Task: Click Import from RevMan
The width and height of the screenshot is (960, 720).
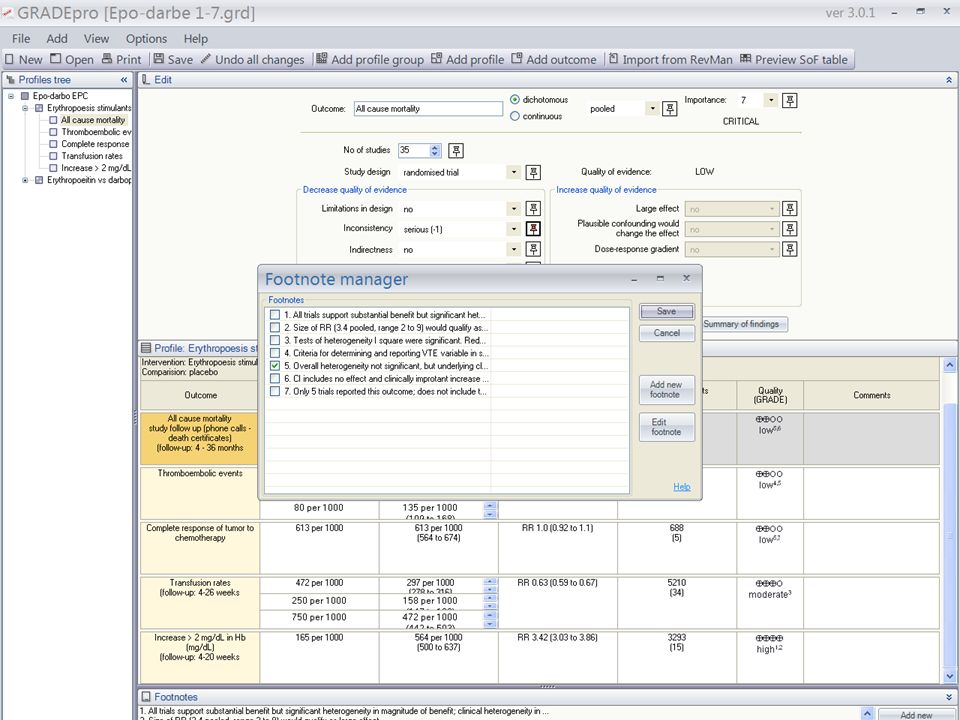Action: point(671,59)
